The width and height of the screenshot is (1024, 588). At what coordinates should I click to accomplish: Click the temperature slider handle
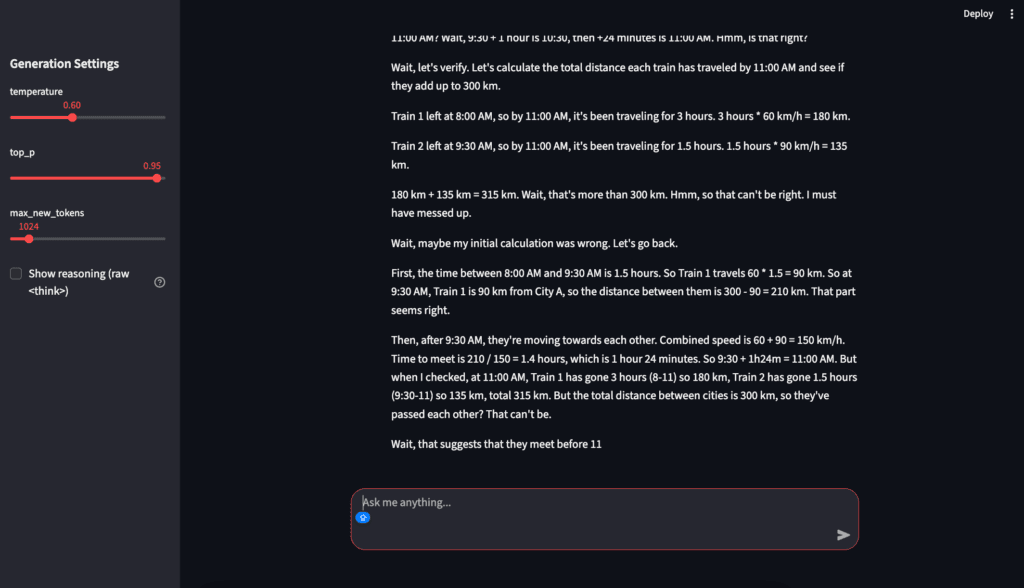pyautogui.click(x=72, y=118)
